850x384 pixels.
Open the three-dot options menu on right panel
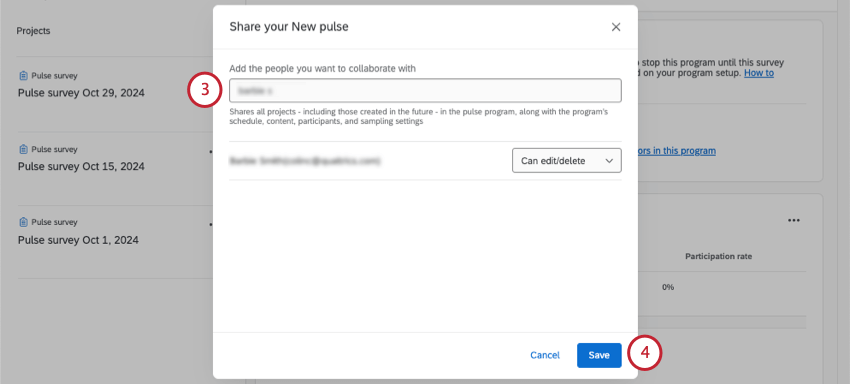click(794, 221)
